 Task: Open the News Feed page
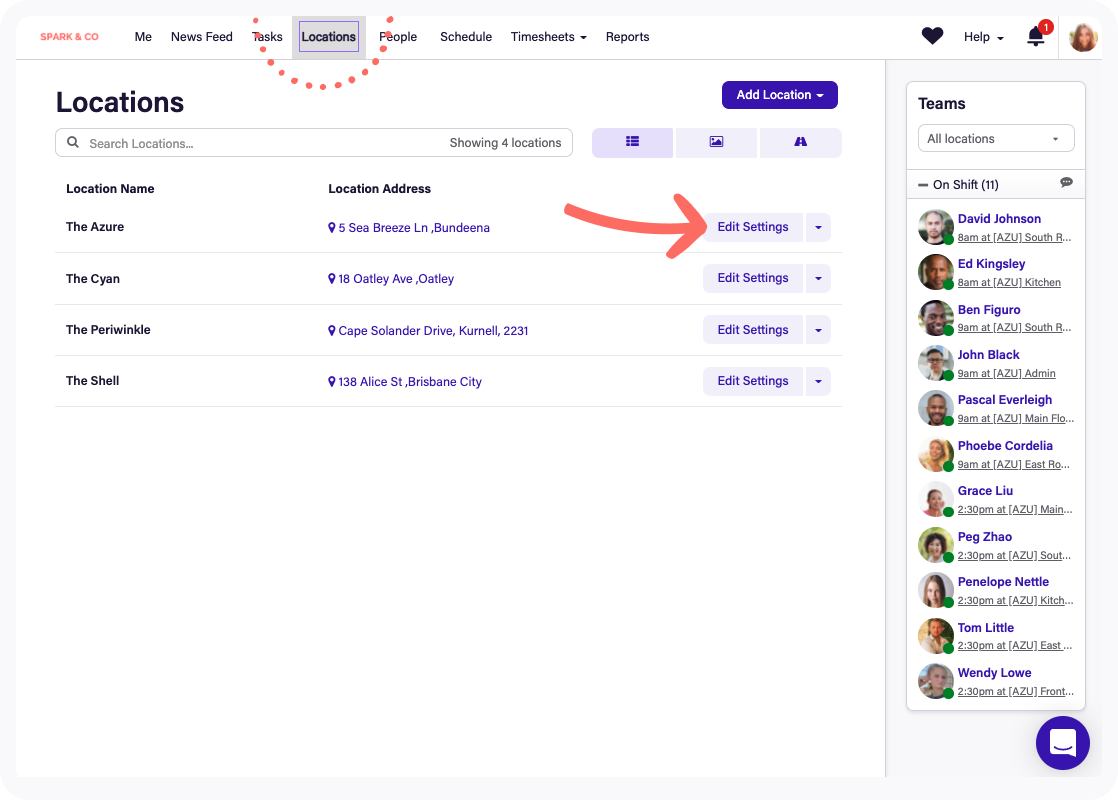point(201,37)
